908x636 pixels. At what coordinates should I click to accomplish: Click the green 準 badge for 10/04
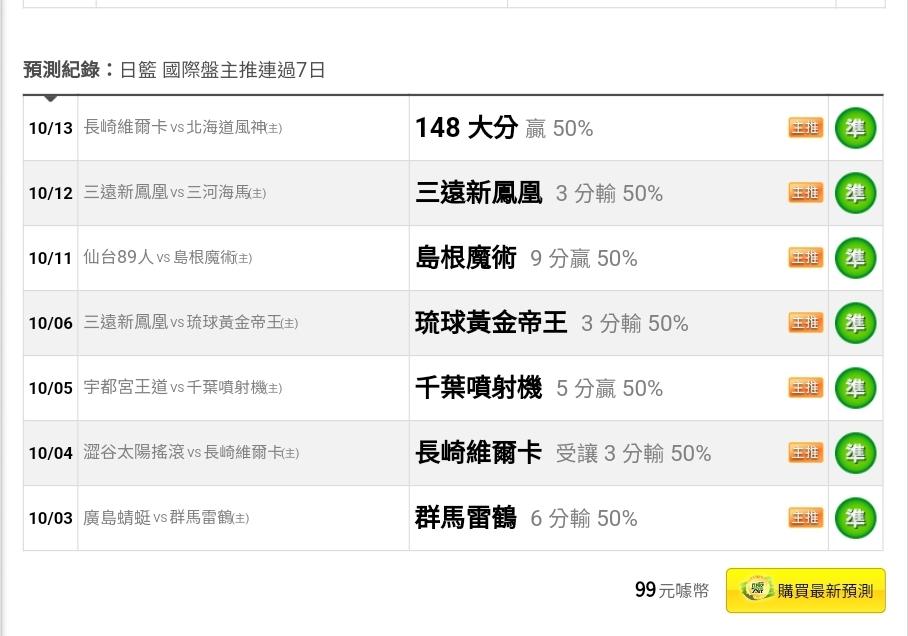[855, 453]
